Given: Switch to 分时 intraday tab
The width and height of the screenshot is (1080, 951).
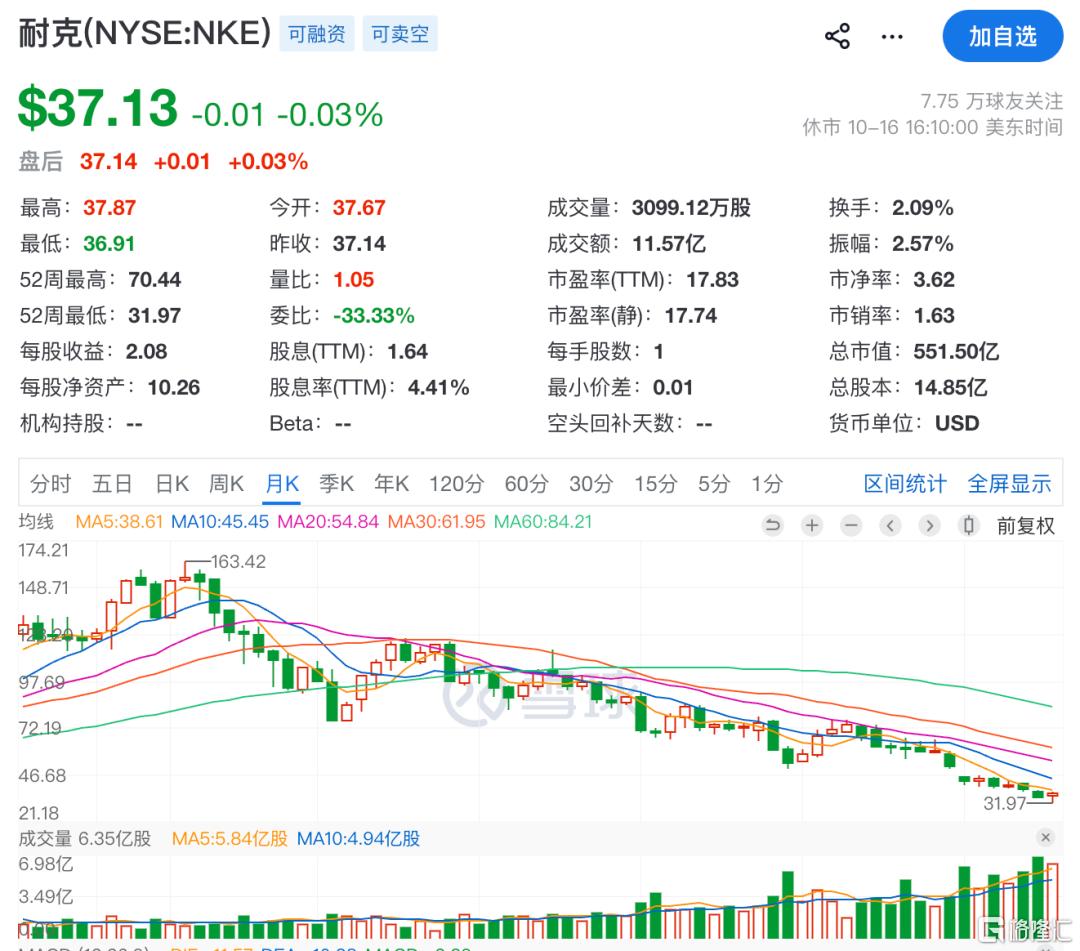Looking at the screenshot, I should click(x=50, y=484).
